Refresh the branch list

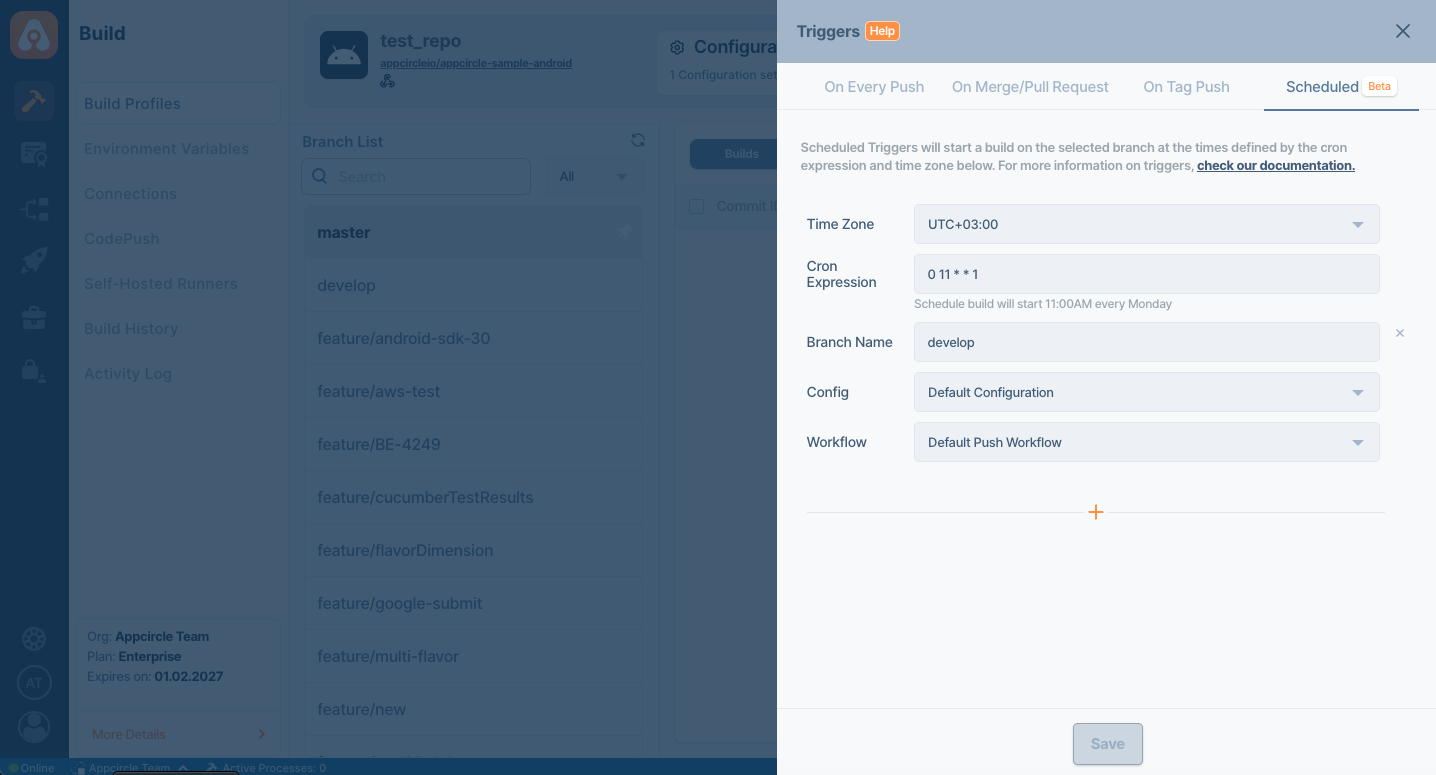pyautogui.click(x=638, y=141)
